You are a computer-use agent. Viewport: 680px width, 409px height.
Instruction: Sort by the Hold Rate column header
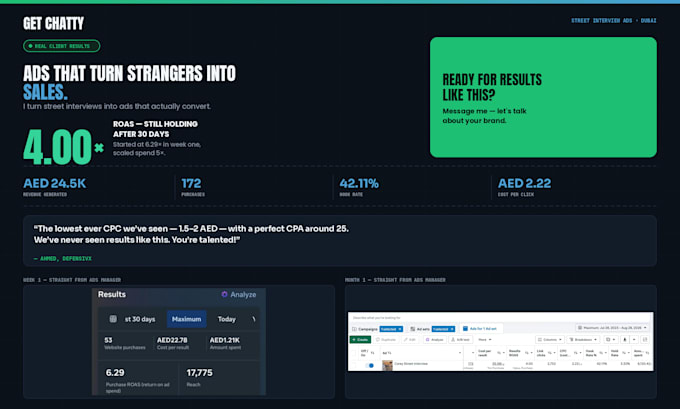click(615, 353)
